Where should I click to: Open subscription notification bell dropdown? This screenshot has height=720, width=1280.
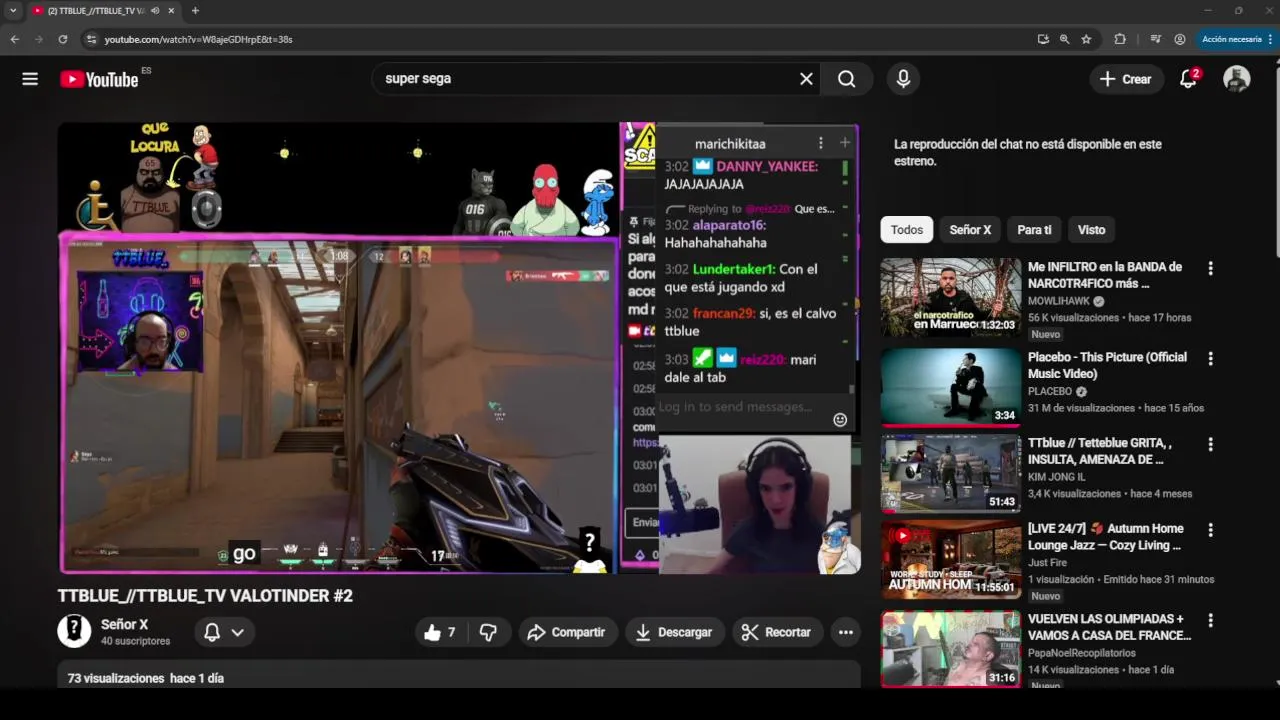point(224,632)
